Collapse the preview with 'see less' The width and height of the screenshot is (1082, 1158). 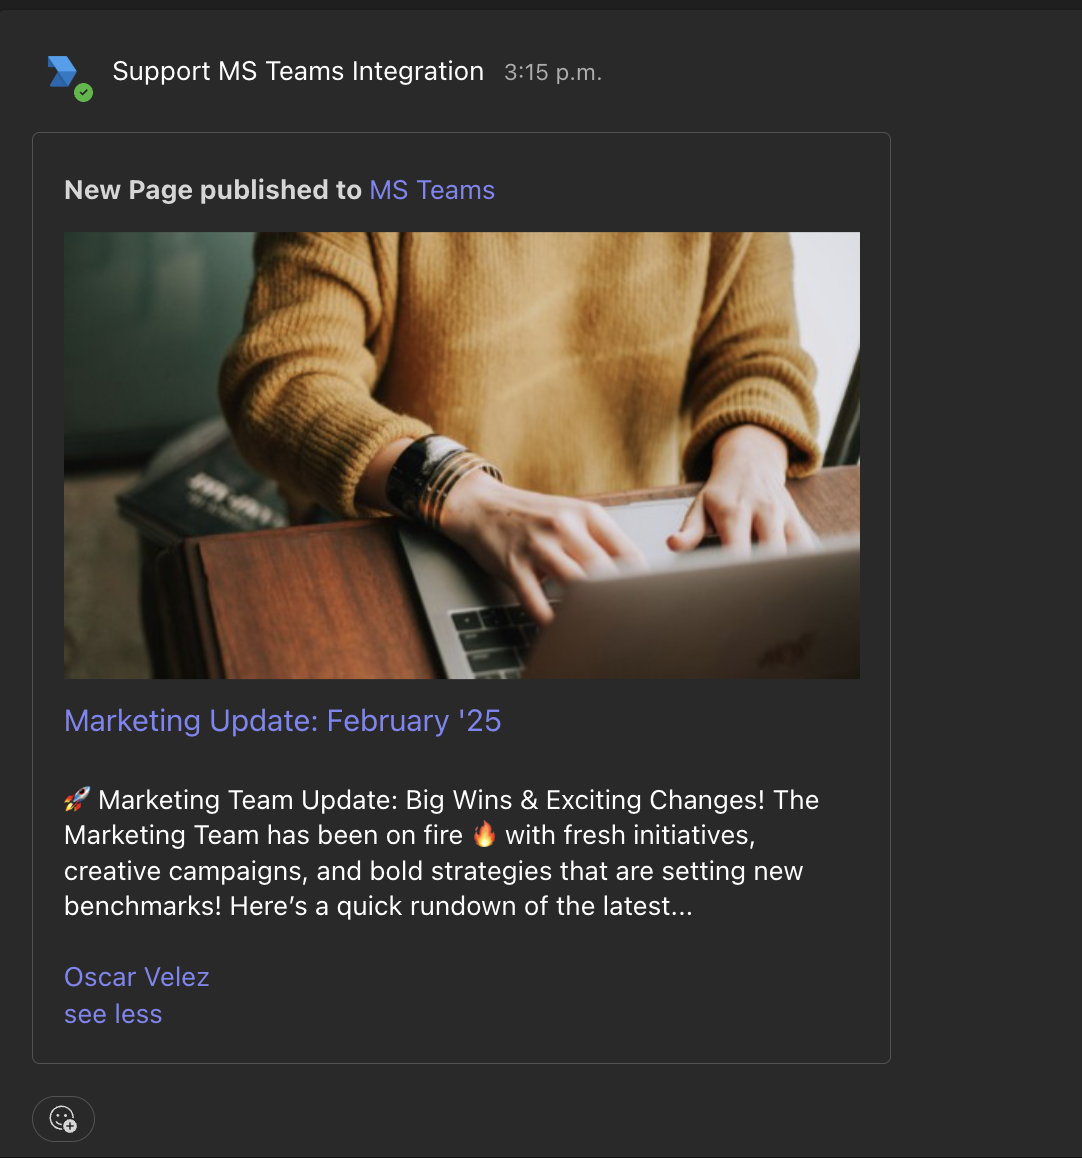112,1014
